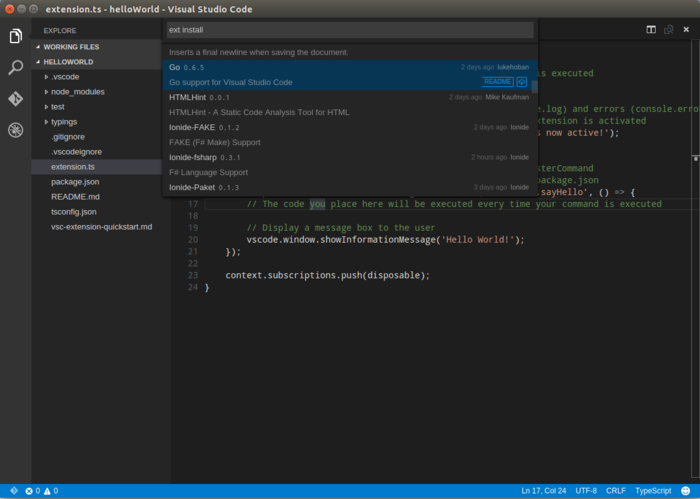Screen dimensions: 700x499
Task: Open the Explorer view in activity bar
Action: pos(15,36)
